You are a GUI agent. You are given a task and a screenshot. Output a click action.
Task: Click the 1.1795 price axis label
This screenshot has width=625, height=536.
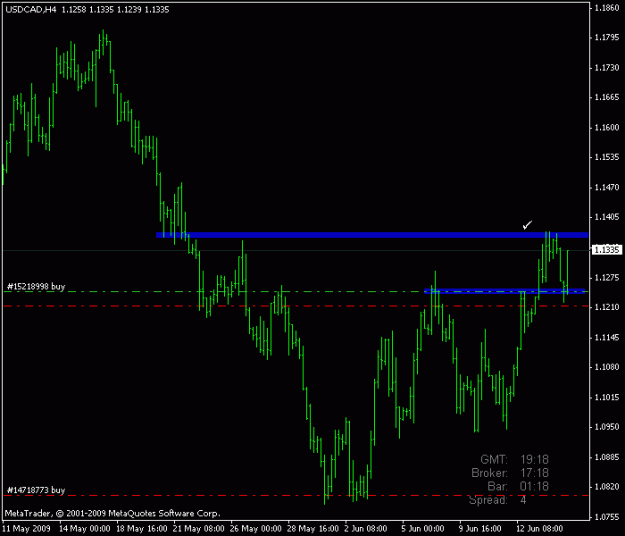pyautogui.click(x=607, y=38)
